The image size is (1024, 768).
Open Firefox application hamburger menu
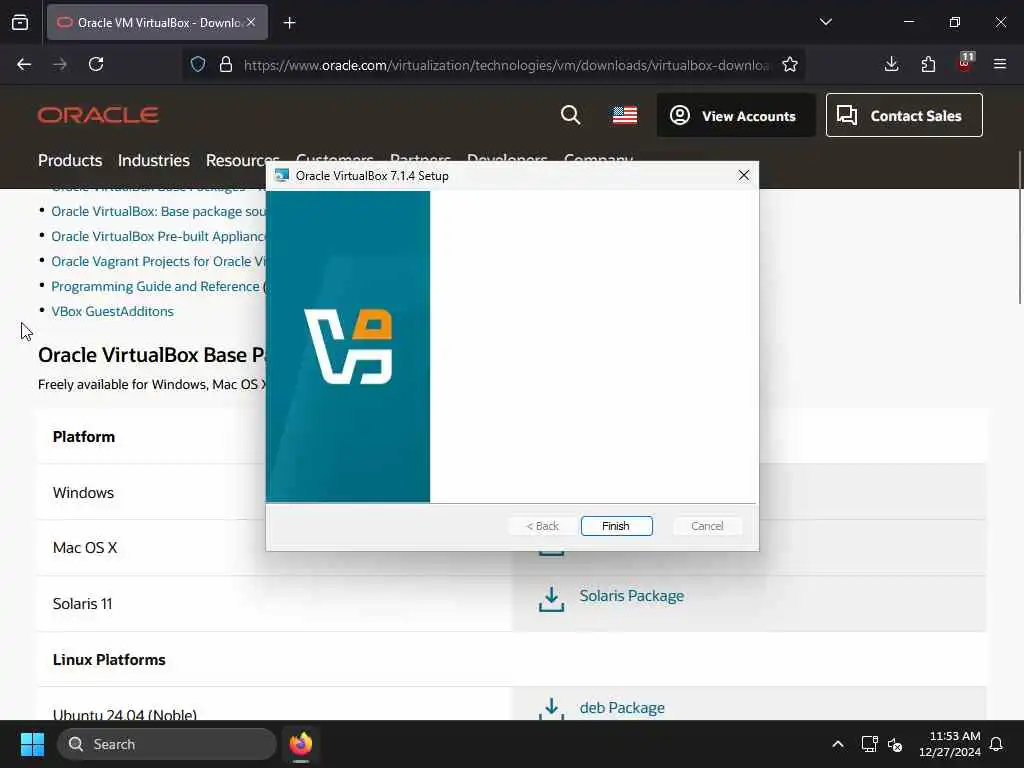tap(1000, 64)
